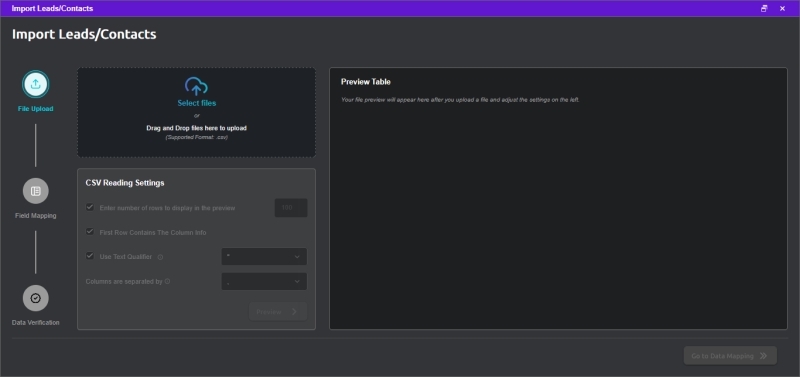Toggle First Row Contains The Column Info checkbox
The image size is (800, 377).
pyautogui.click(x=90, y=232)
